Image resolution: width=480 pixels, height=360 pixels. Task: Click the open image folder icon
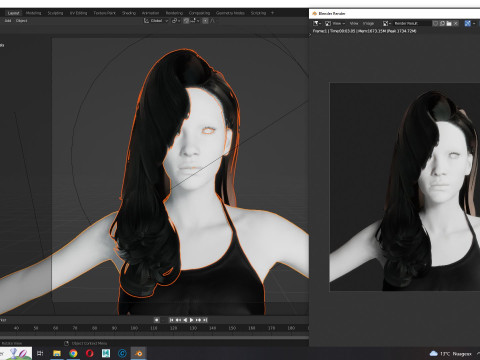click(449, 23)
